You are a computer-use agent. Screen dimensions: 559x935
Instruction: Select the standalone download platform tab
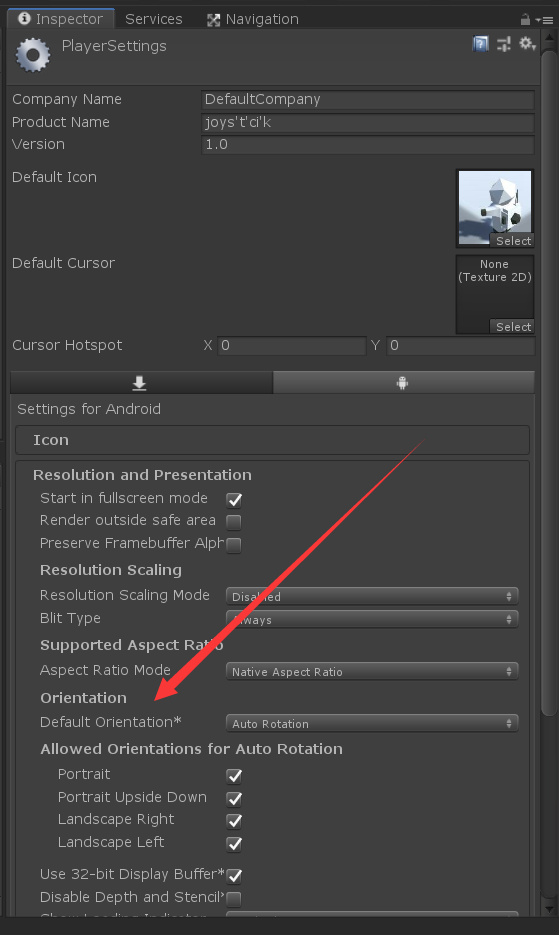click(x=141, y=383)
